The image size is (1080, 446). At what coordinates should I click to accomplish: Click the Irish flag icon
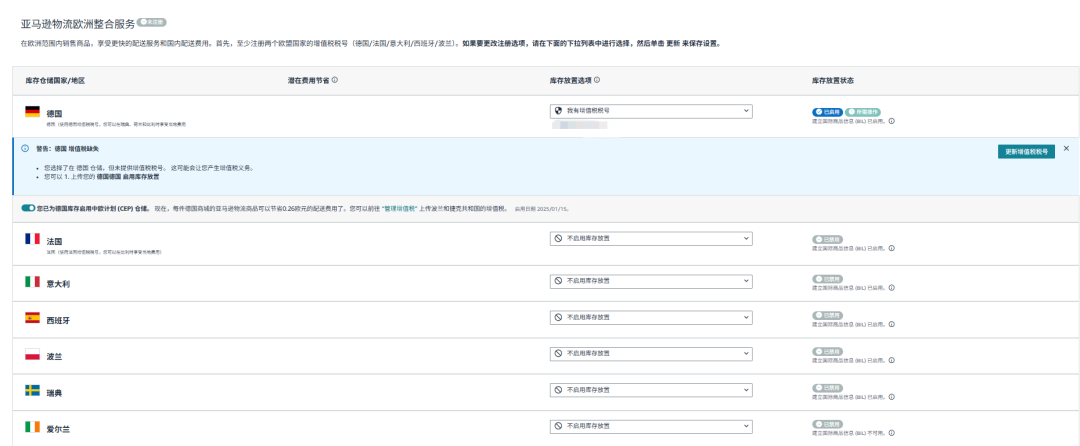[32, 427]
